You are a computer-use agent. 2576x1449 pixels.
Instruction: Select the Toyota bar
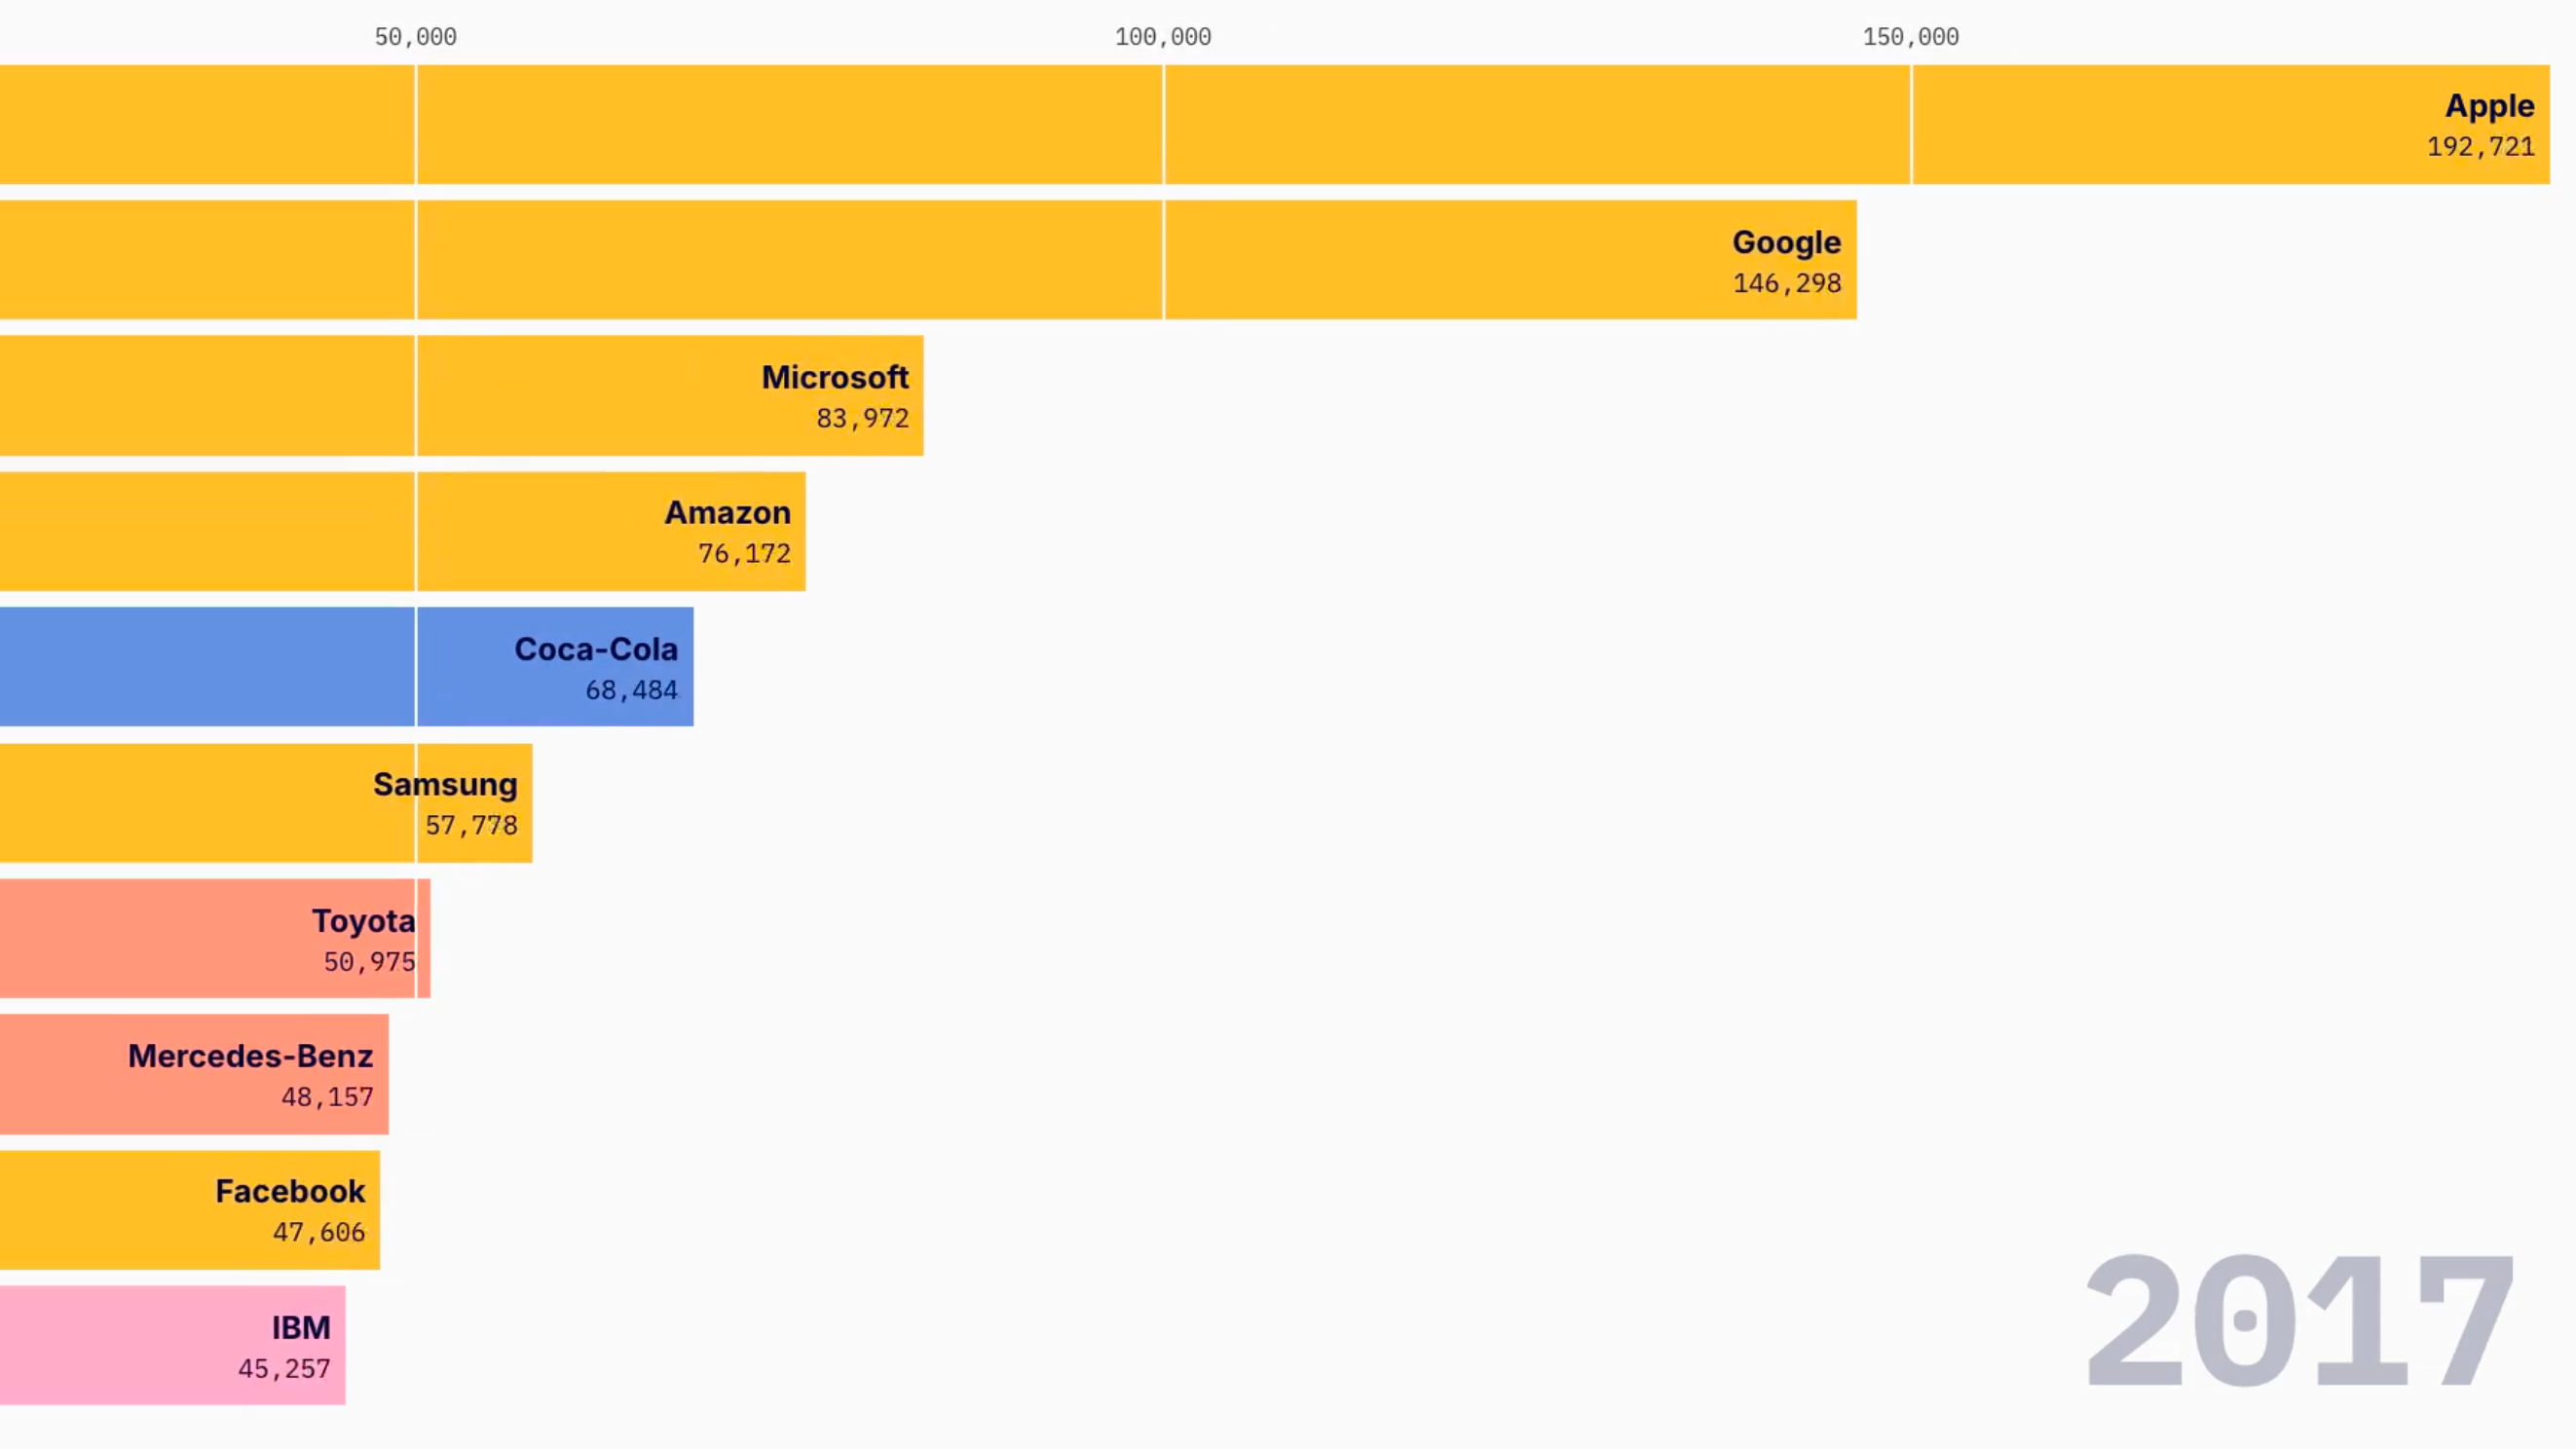200,938
